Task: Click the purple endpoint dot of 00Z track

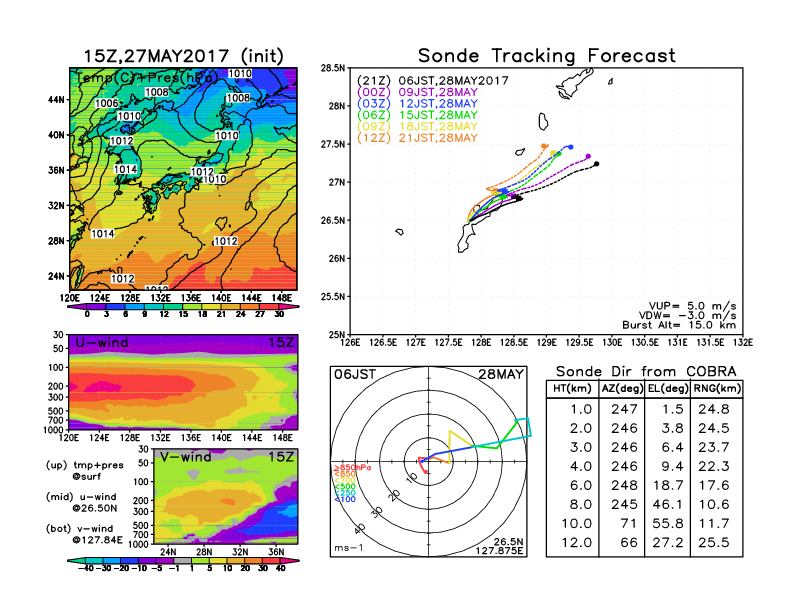Action: pyautogui.click(x=588, y=157)
